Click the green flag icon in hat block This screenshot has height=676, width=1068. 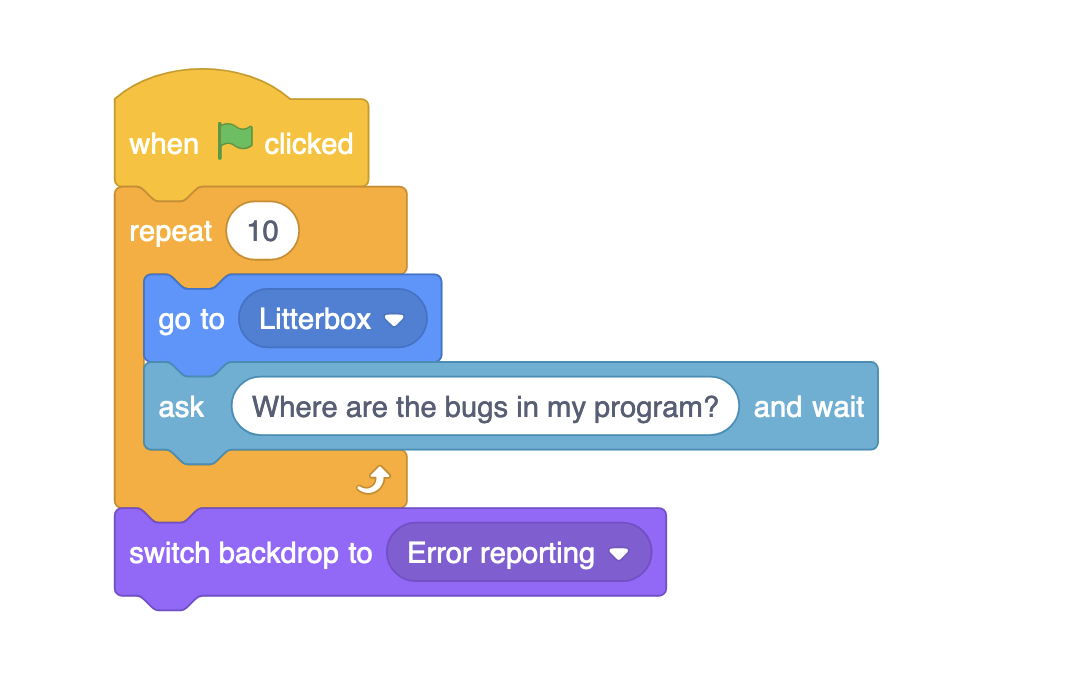point(235,142)
